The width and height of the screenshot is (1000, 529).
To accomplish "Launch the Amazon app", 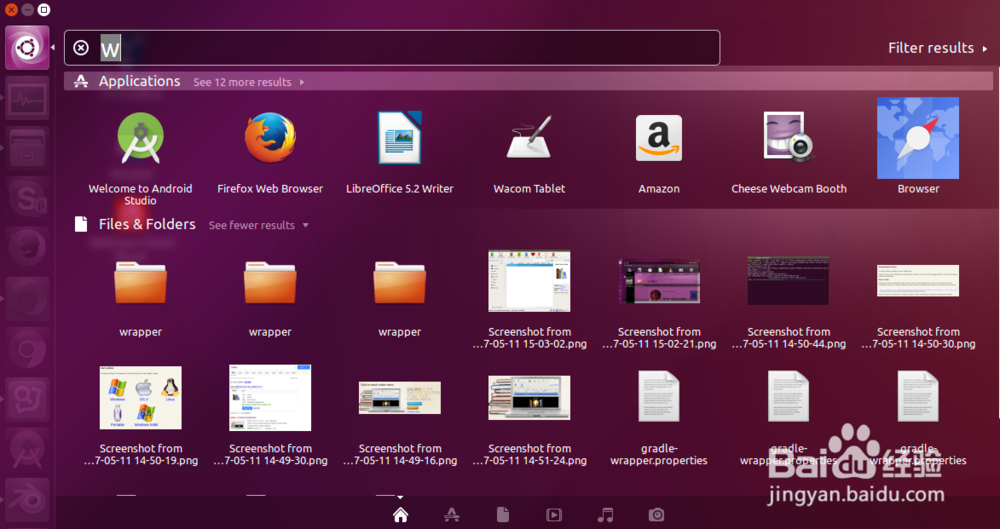I will click(659, 153).
